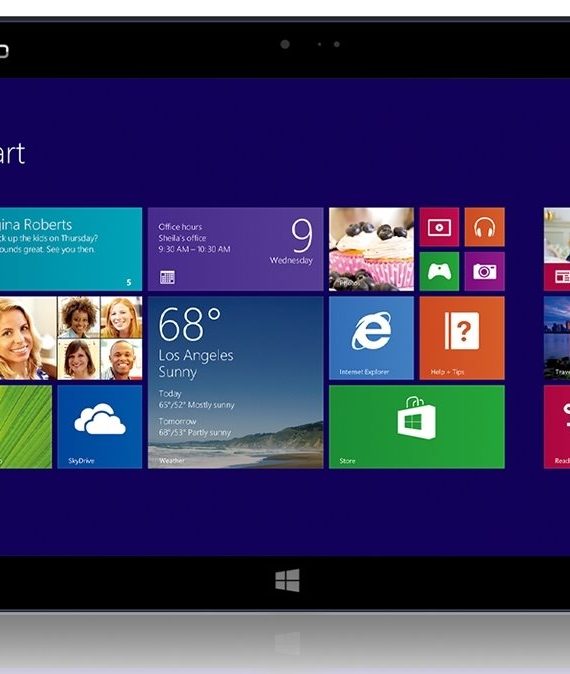The image size is (570, 674).
Task: Click the calendar grid icon in Calendar tile
Action: click(x=167, y=277)
